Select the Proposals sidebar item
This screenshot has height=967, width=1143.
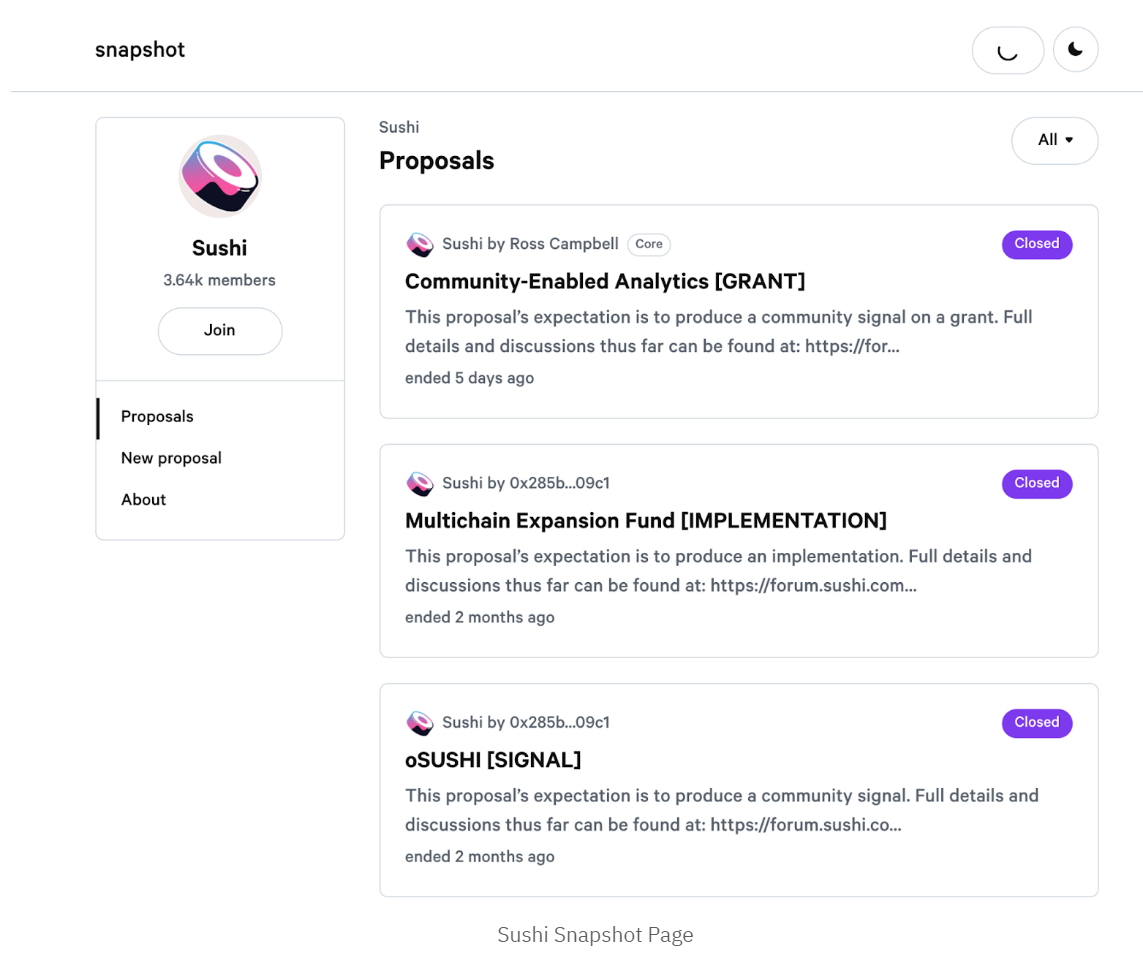[x=157, y=417]
